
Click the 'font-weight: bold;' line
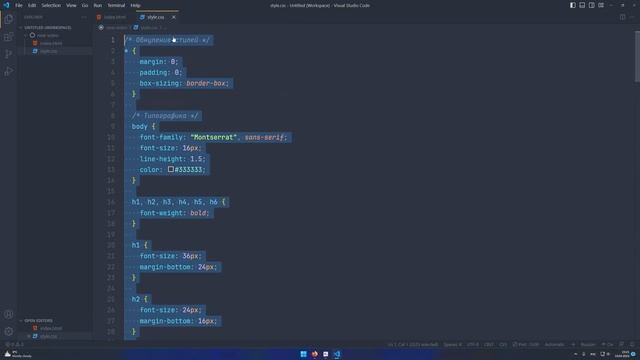pyautogui.click(x=174, y=213)
